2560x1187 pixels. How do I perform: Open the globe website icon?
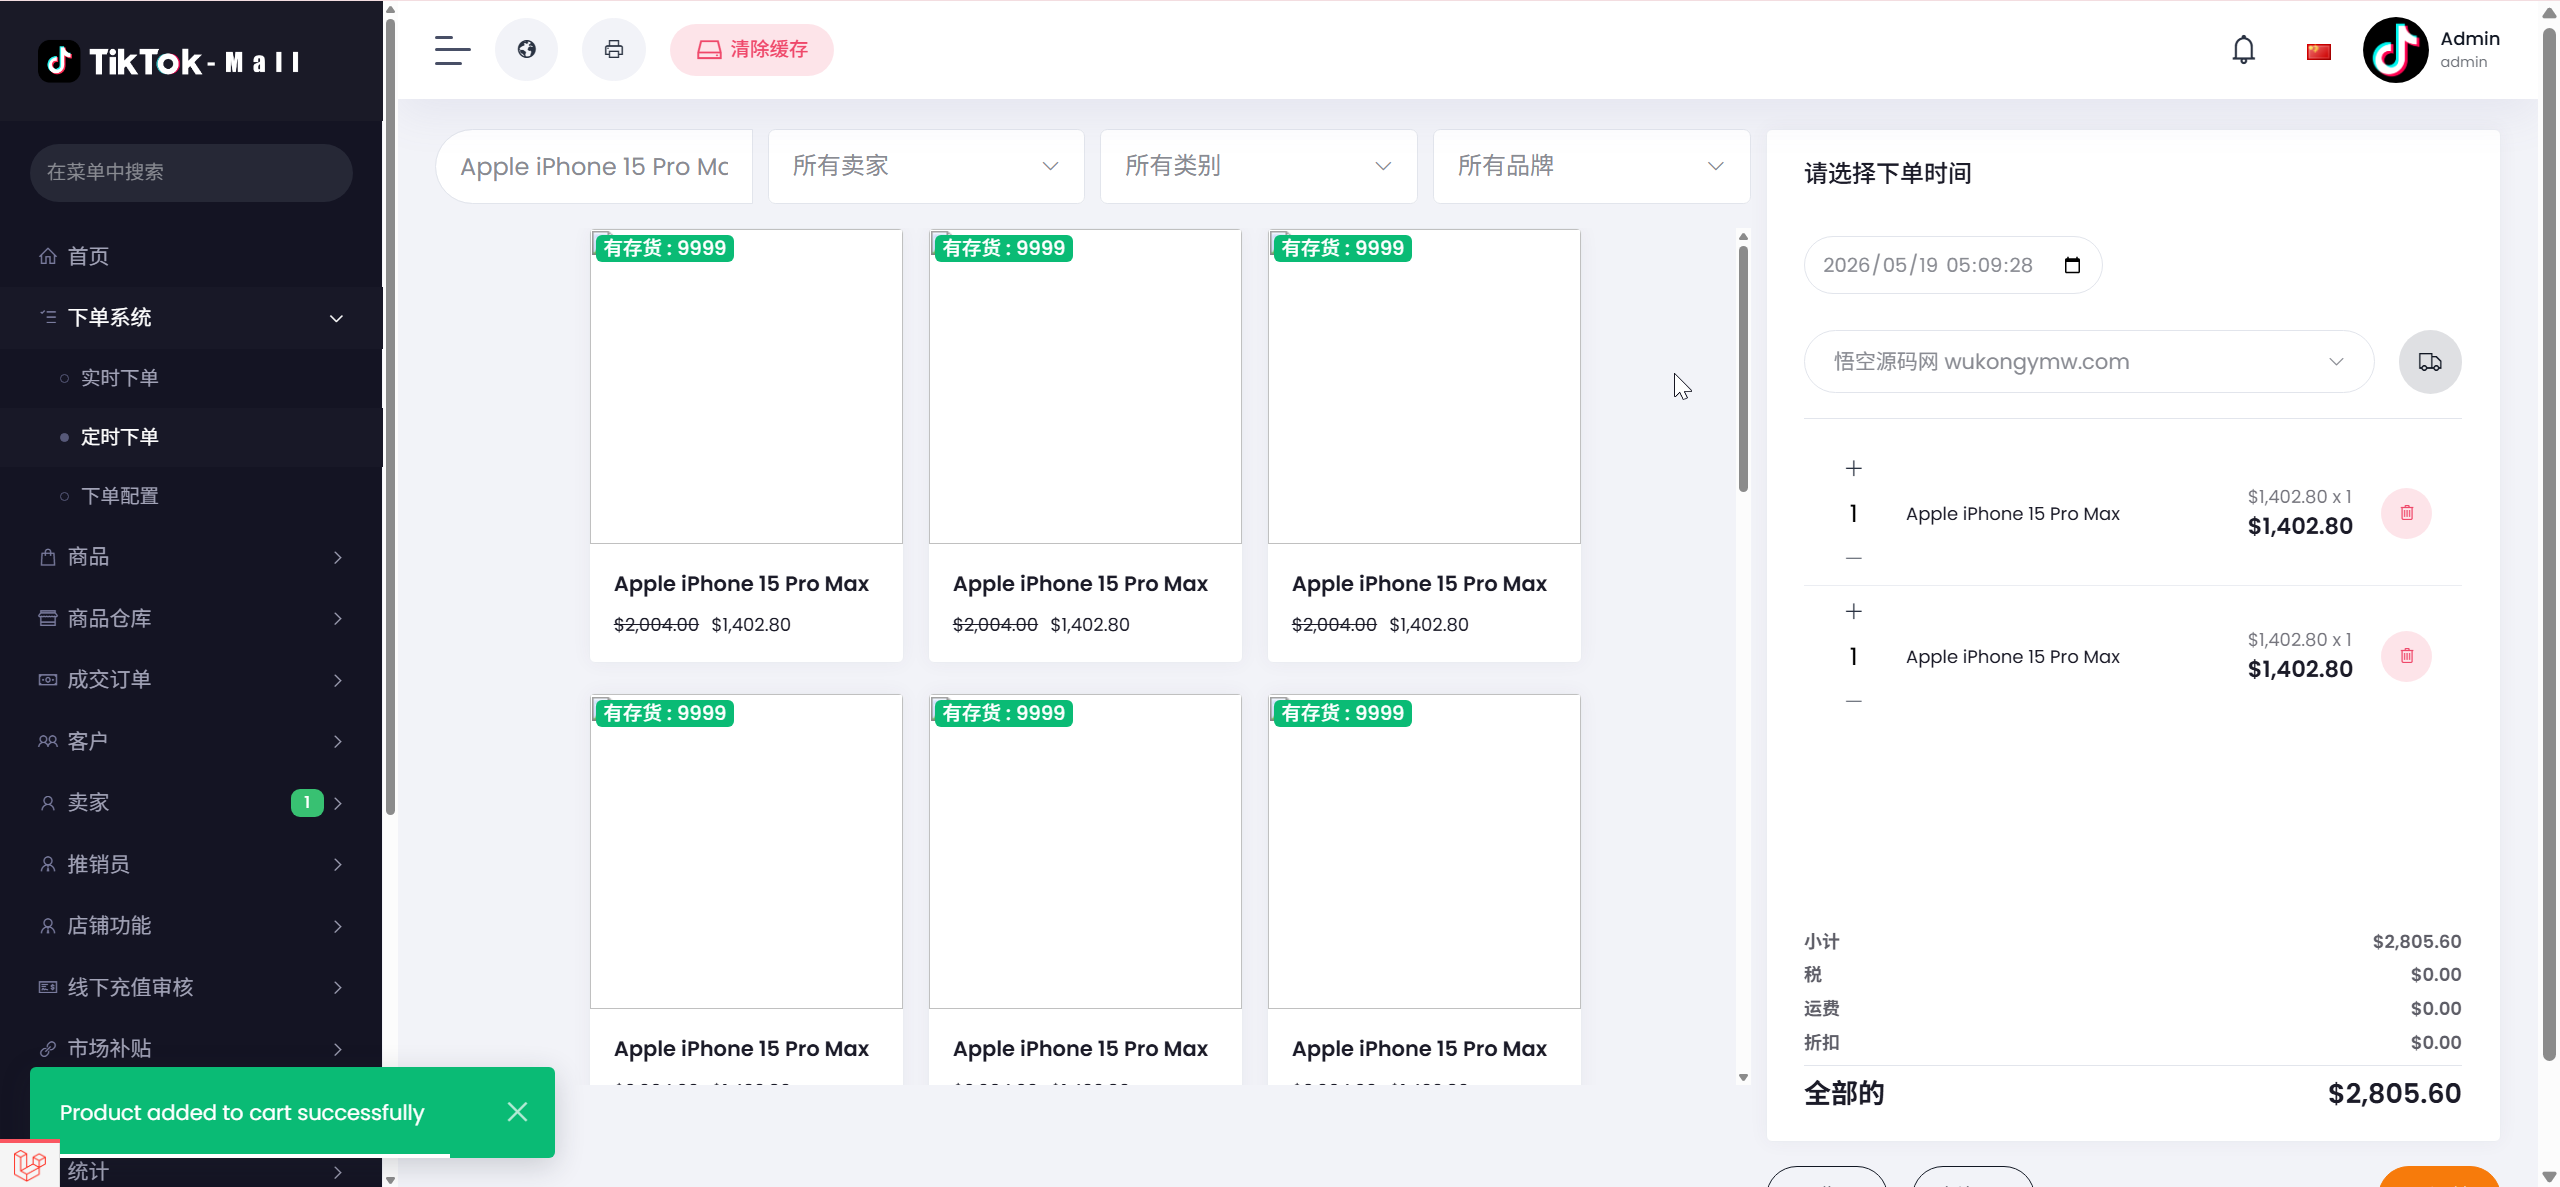(527, 49)
